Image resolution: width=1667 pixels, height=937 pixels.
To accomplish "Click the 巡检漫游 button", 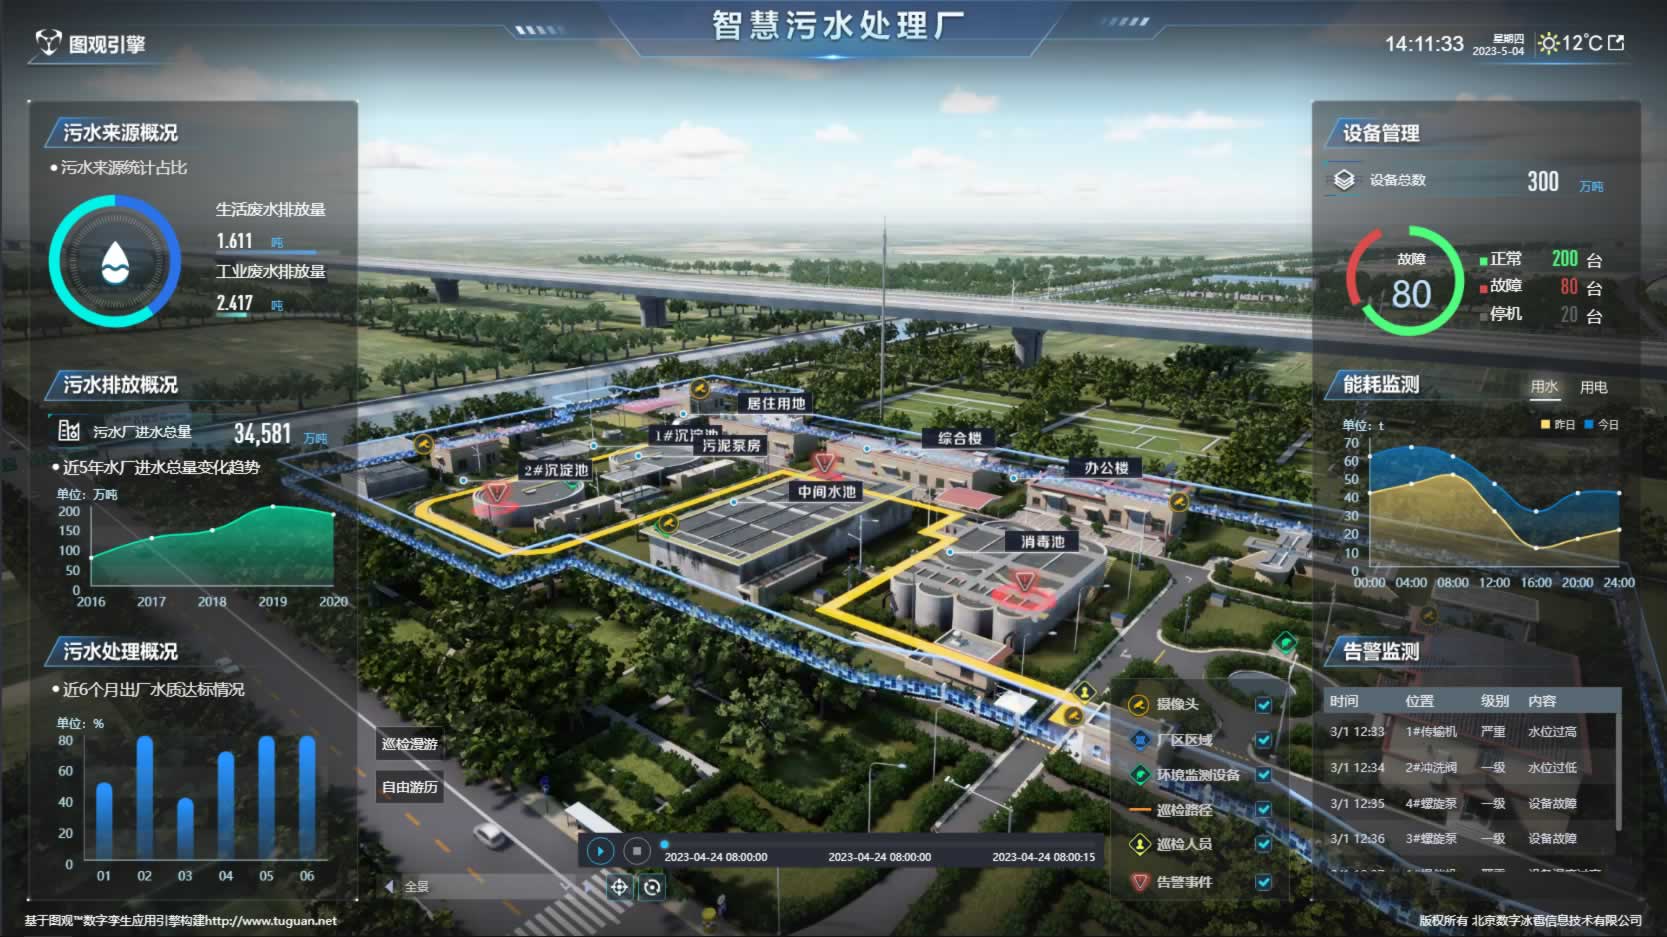I will [x=410, y=744].
